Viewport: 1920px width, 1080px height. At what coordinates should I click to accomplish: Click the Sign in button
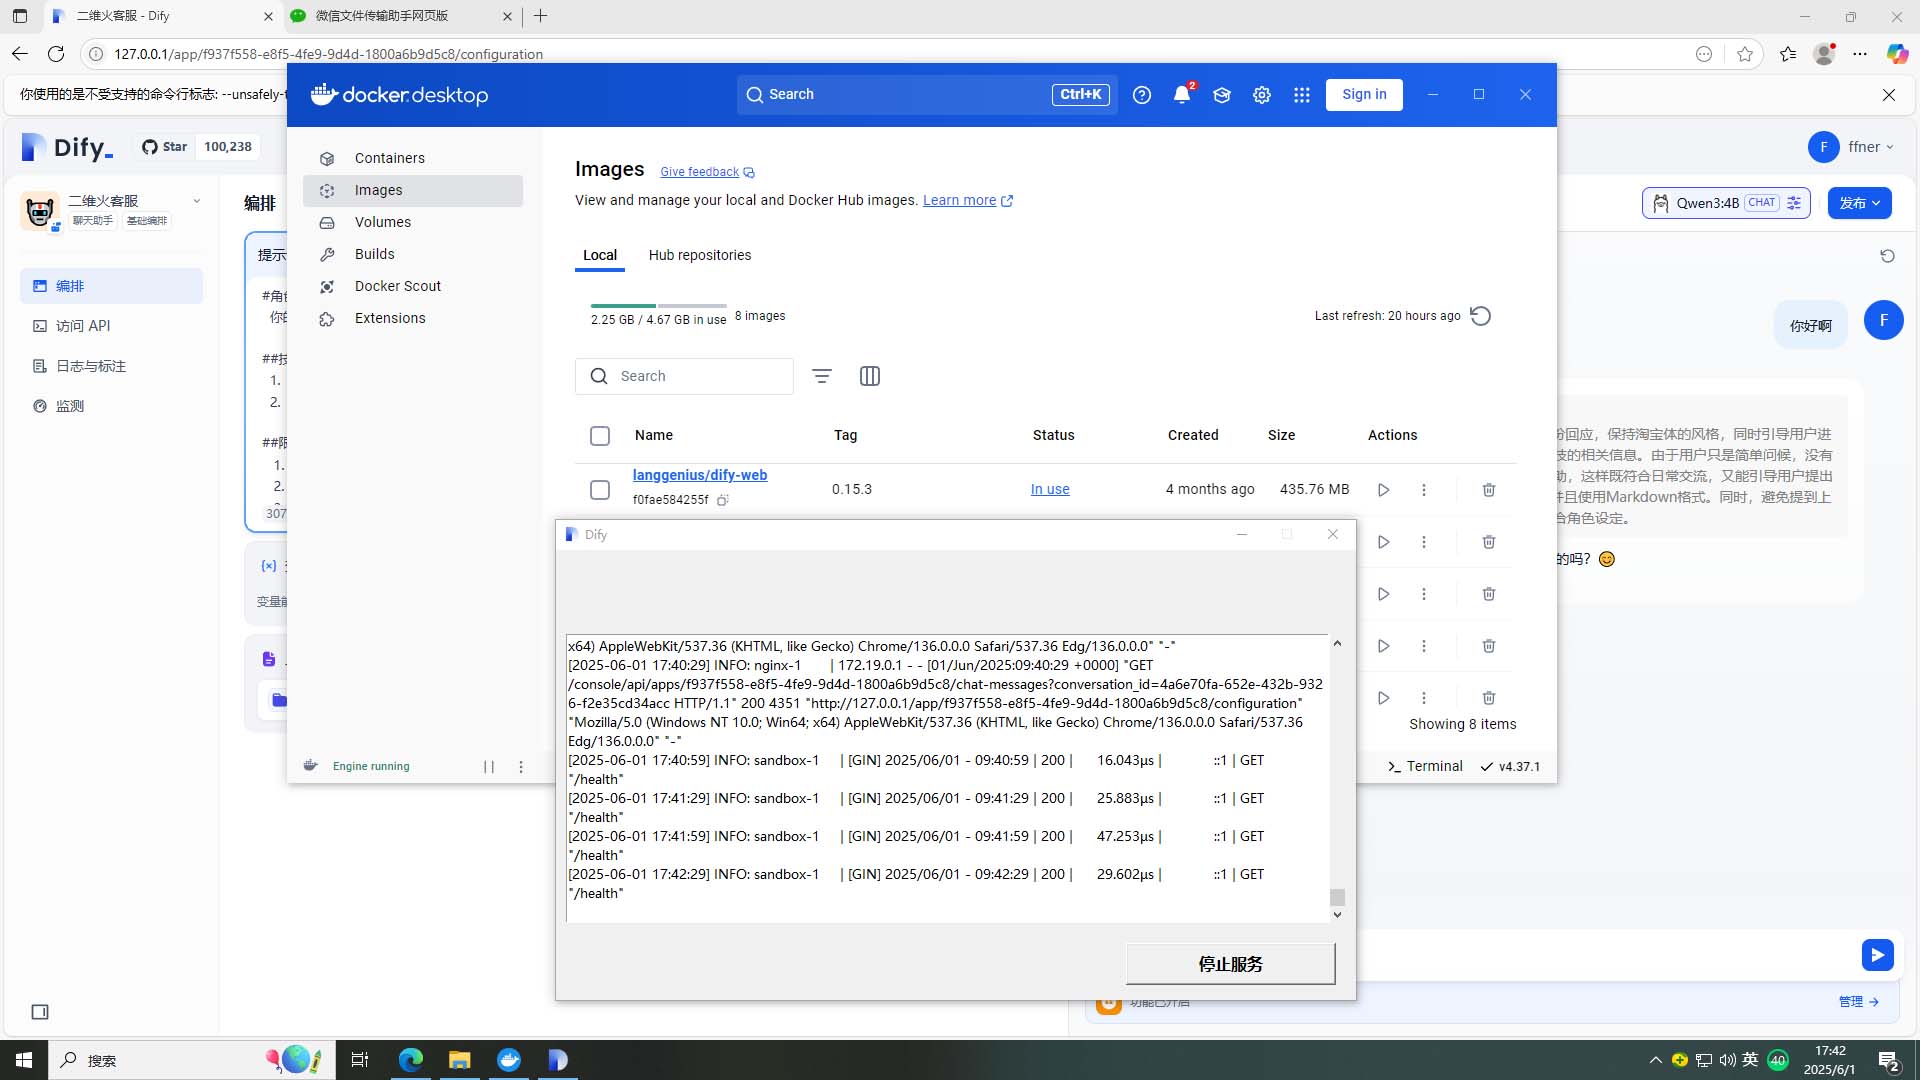1364,95
